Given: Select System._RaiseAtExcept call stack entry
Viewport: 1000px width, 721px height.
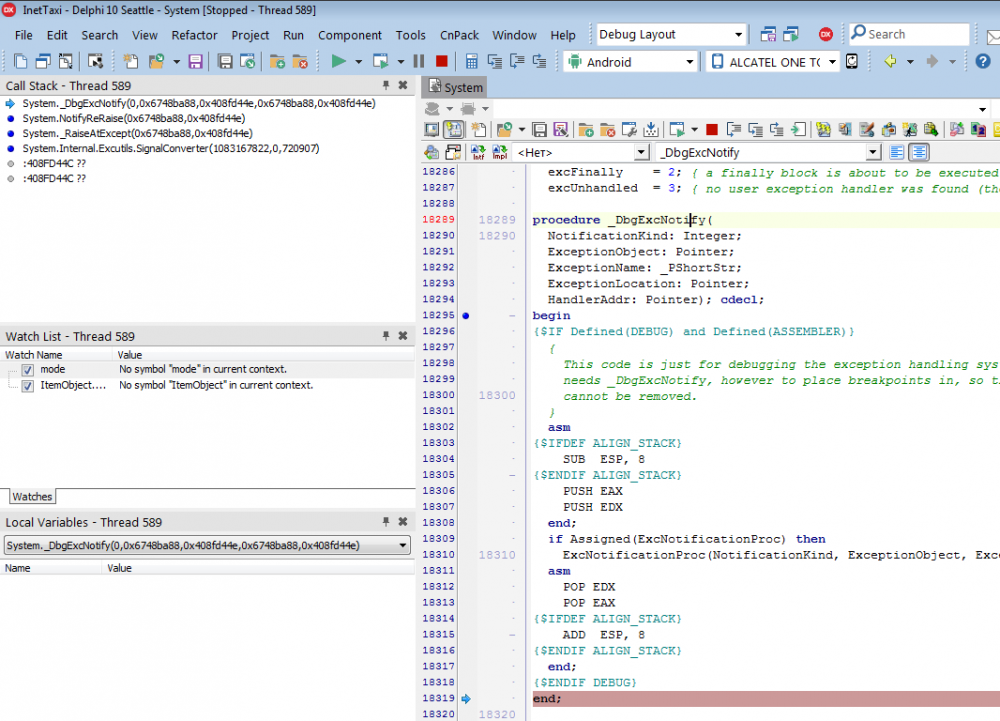Looking at the screenshot, I should tap(138, 133).
